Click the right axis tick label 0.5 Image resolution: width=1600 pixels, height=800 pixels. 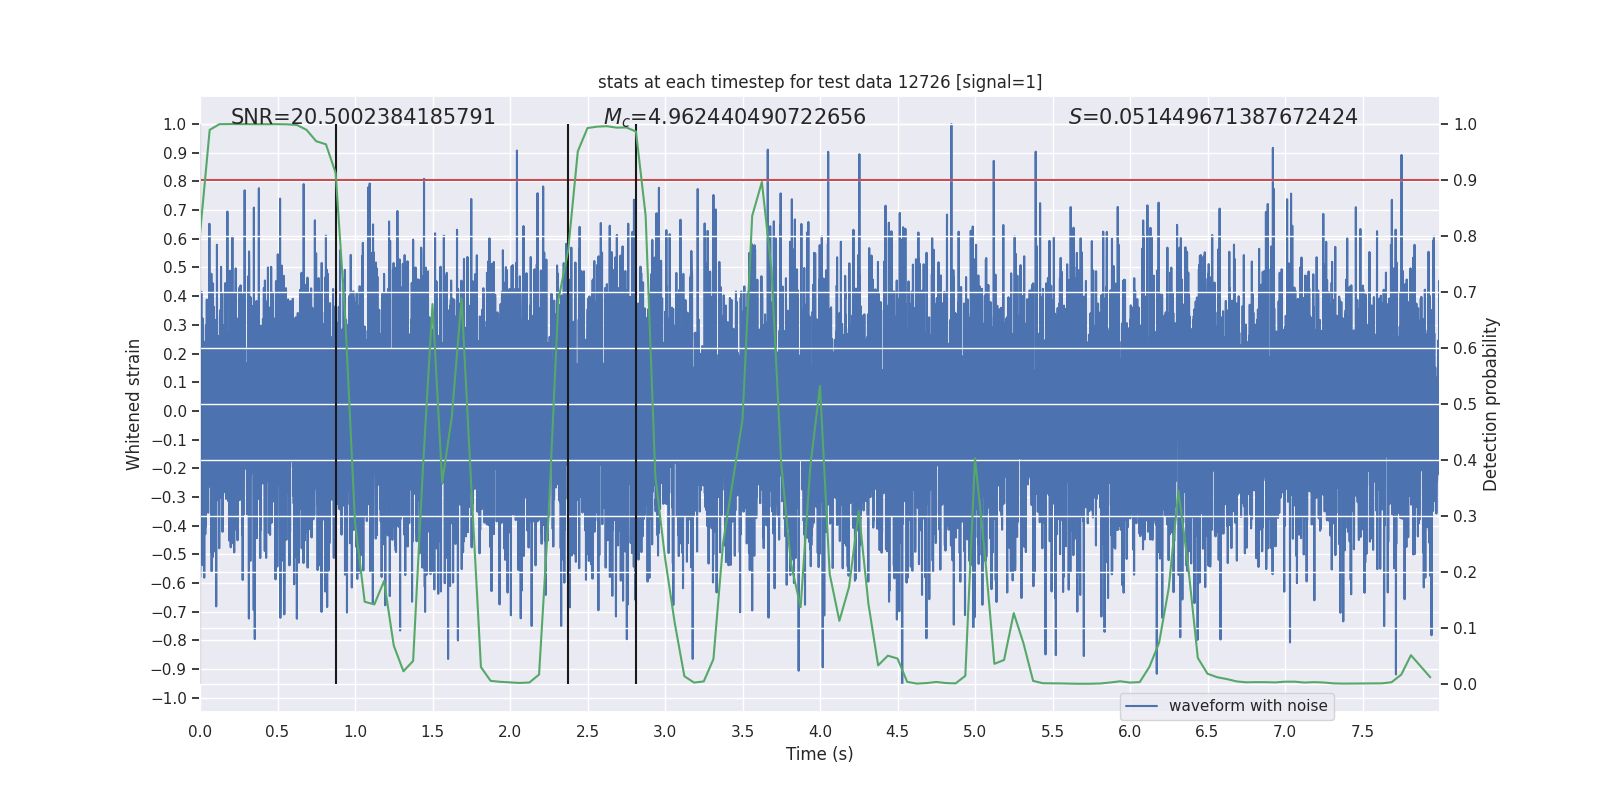pyautogui.click(x=1465, y=404)
